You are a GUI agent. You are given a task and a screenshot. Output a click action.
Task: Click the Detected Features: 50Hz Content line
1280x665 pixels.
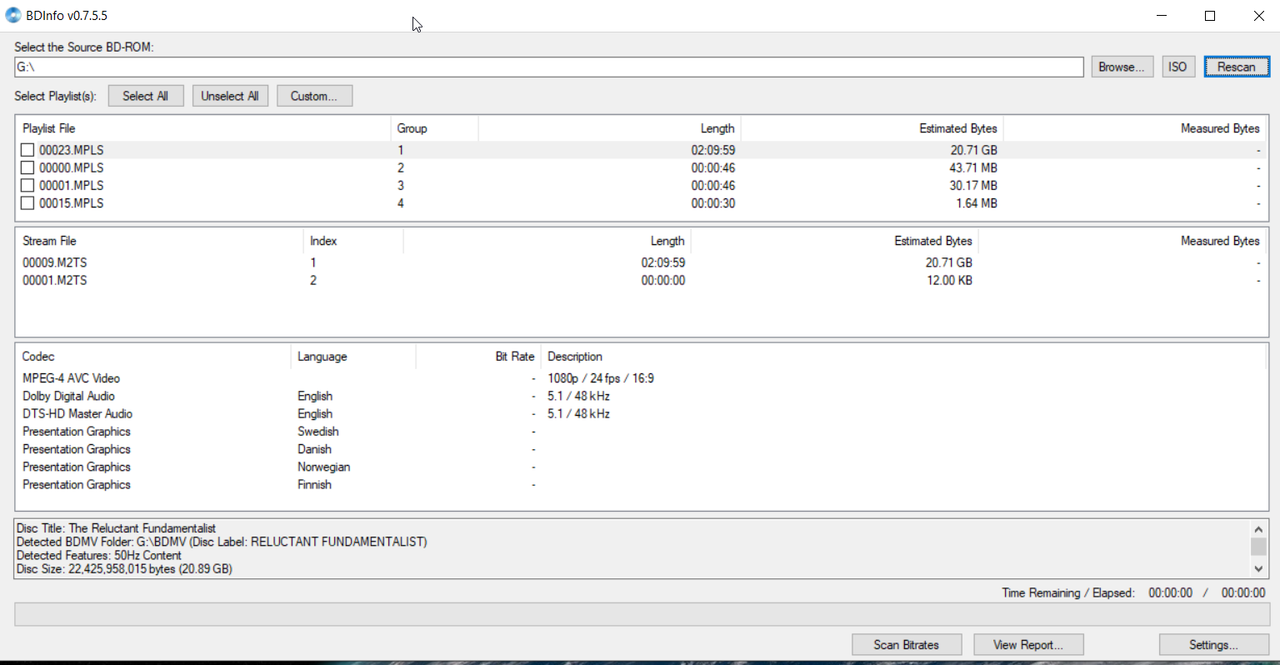click(x=100, y=555)
